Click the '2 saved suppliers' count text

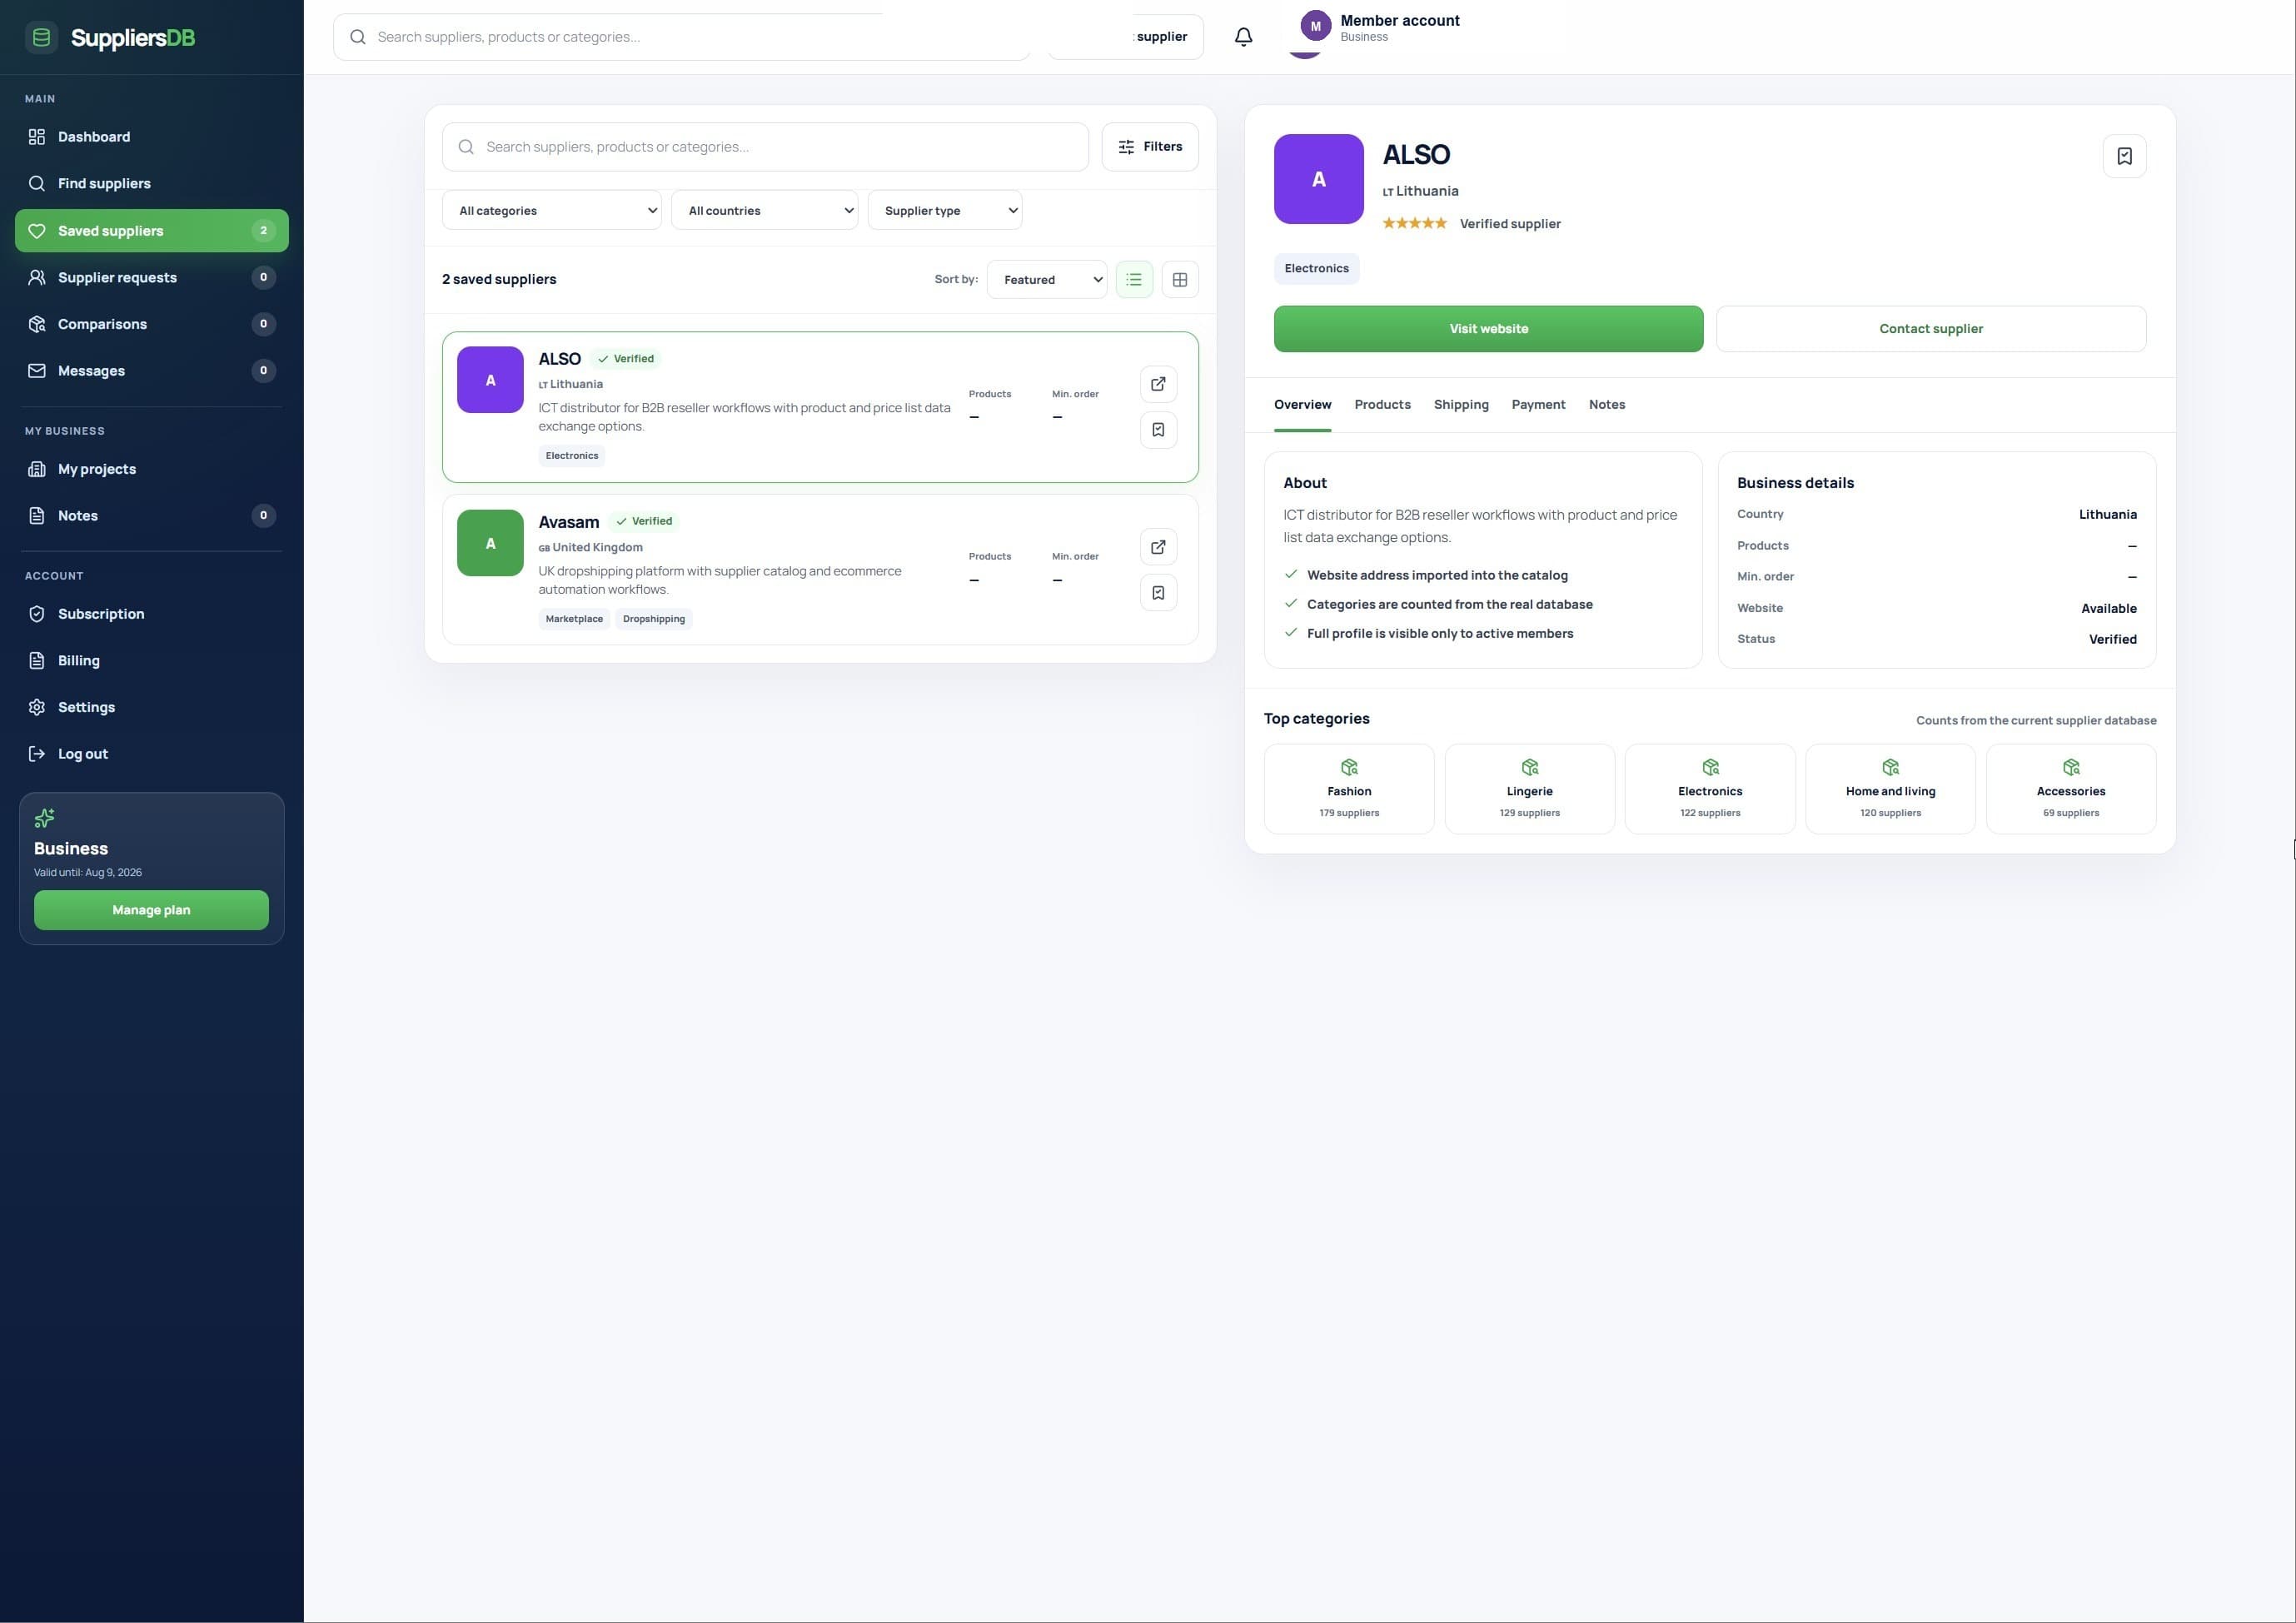tap(499, 280)
